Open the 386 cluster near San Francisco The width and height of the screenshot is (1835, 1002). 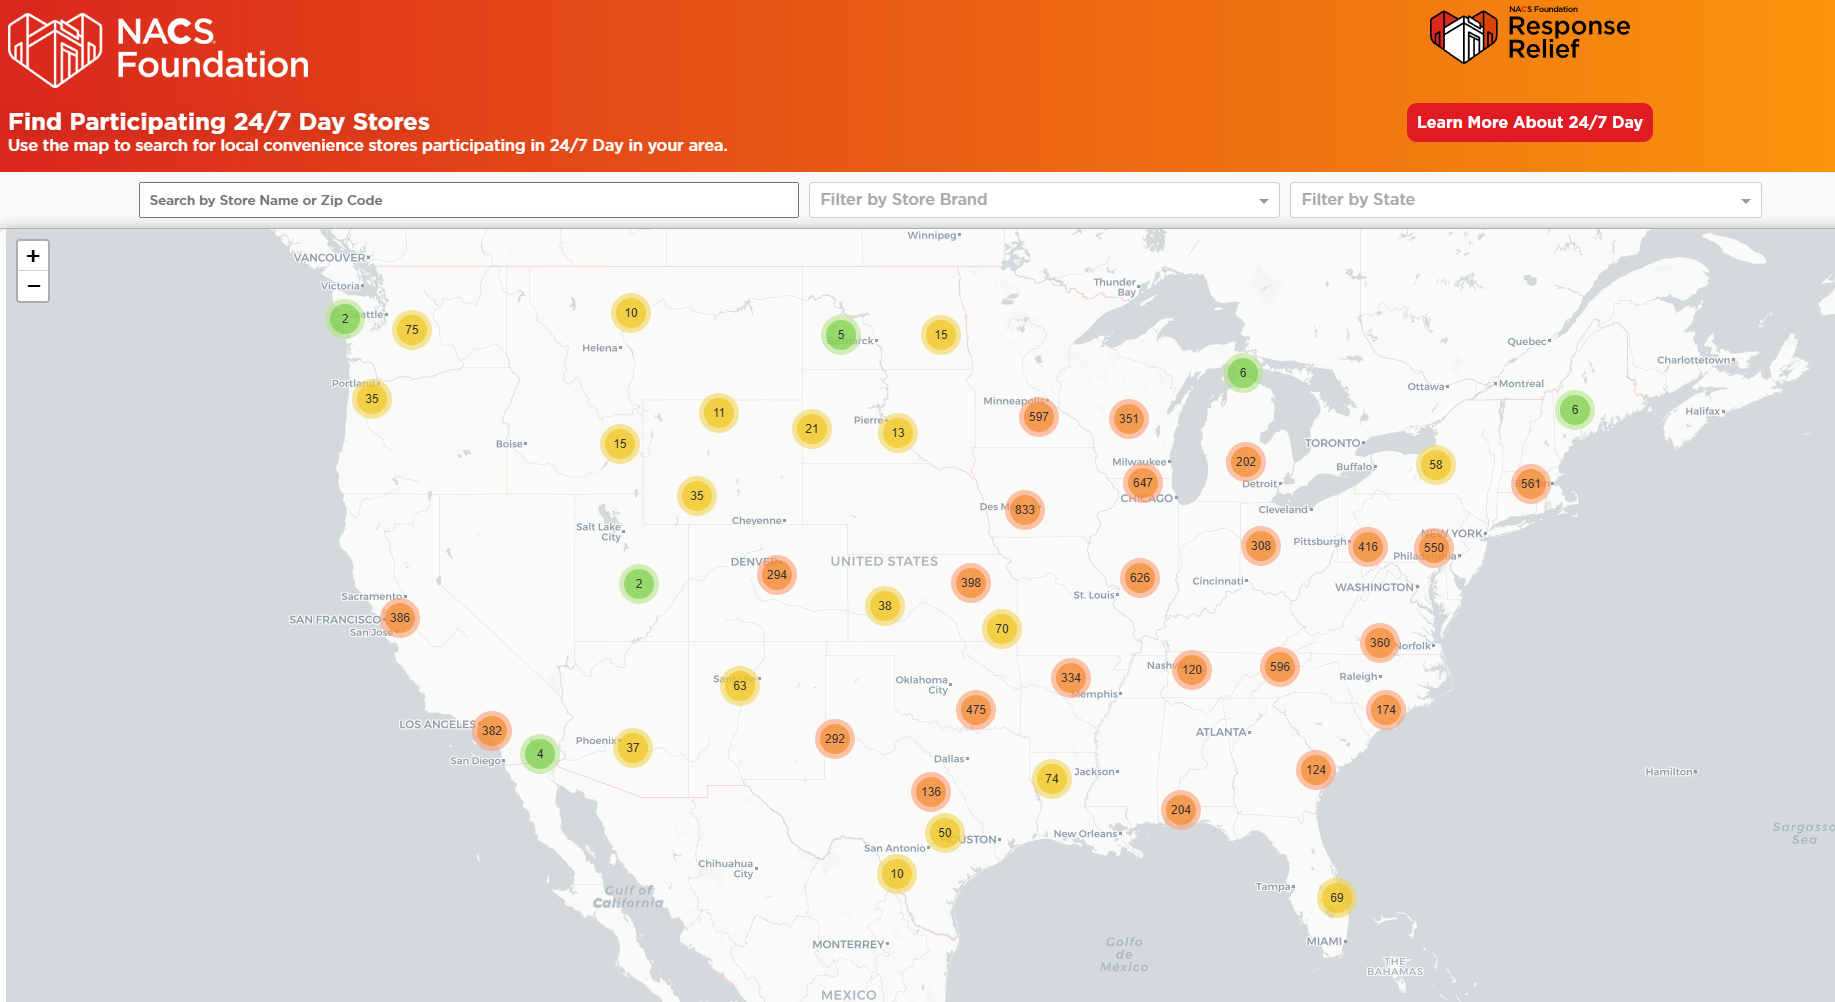[400, 618]
